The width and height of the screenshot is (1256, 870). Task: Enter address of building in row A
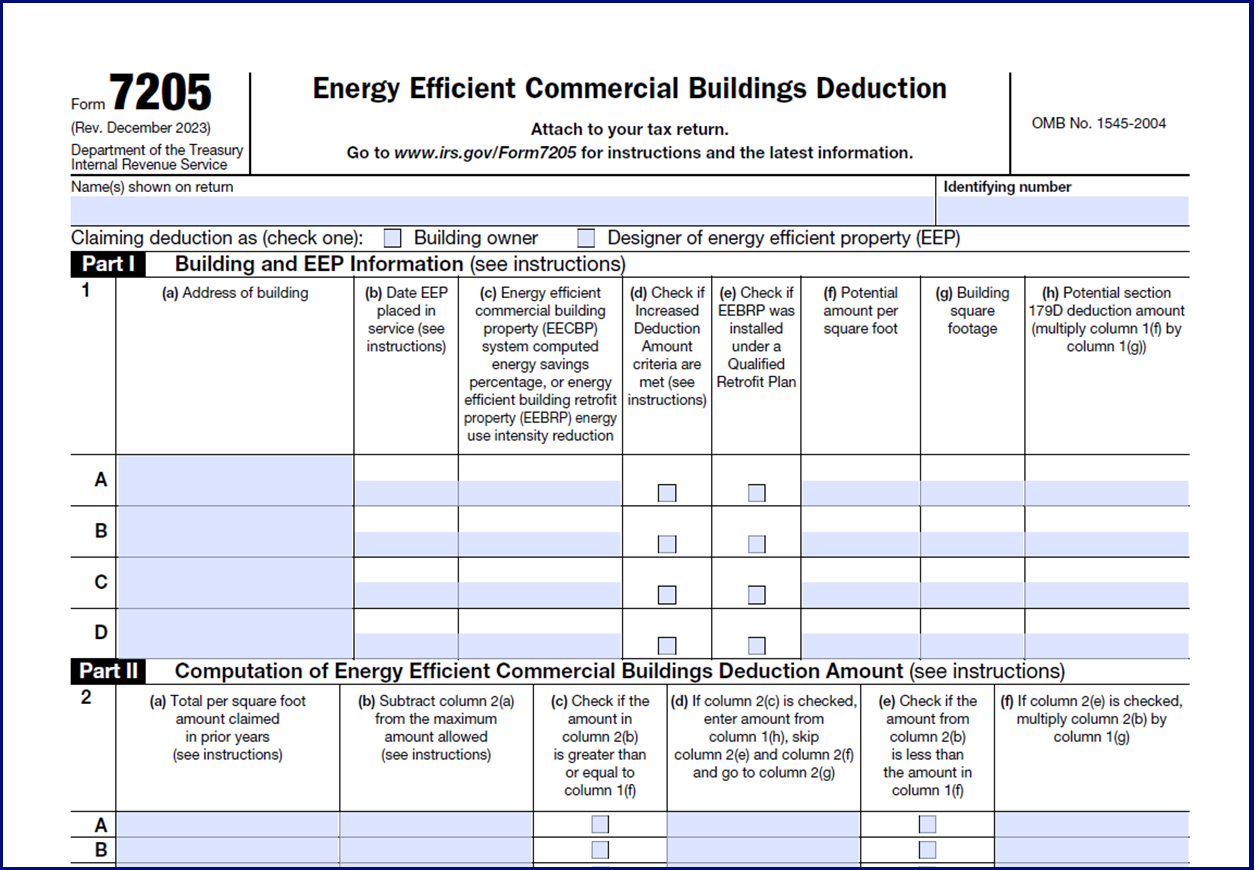click(x=235, y=481)
